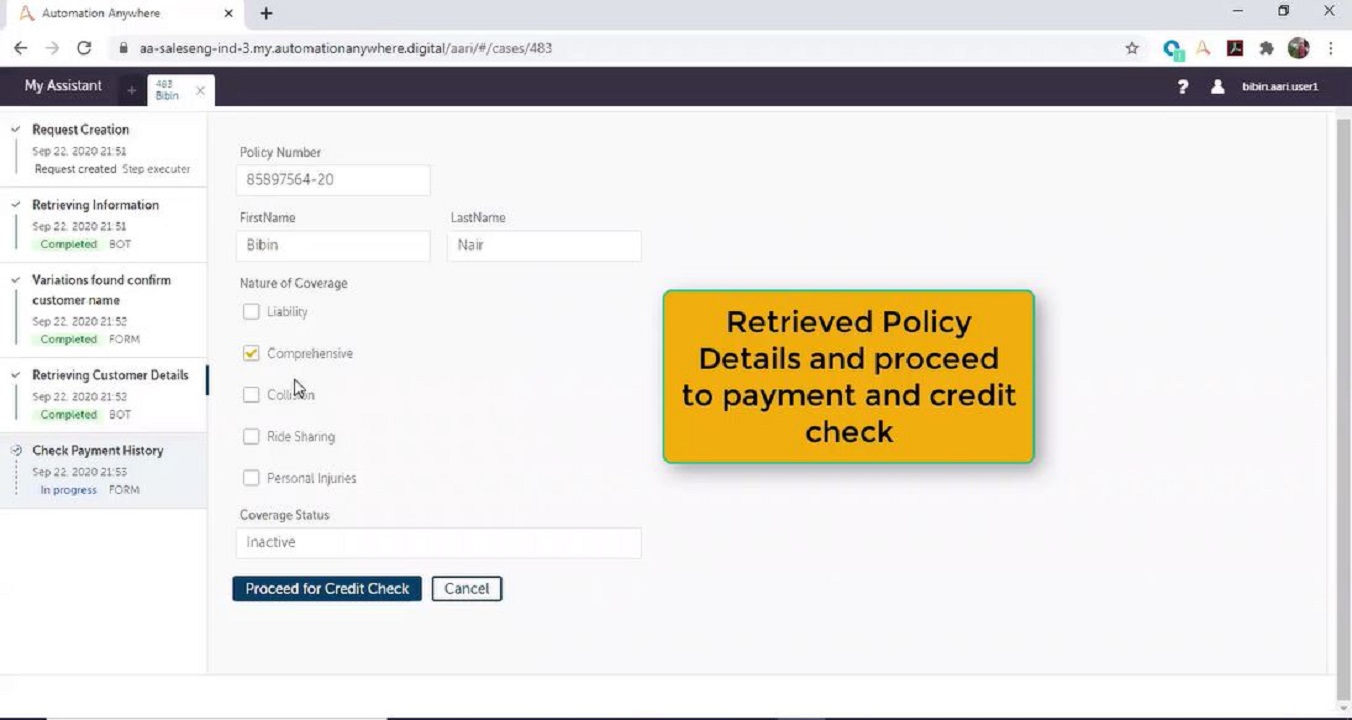Image resolution: width=1352 pixels, height=720 pixels.
Task: Restore down the browser window
Action: [1283, 11]
